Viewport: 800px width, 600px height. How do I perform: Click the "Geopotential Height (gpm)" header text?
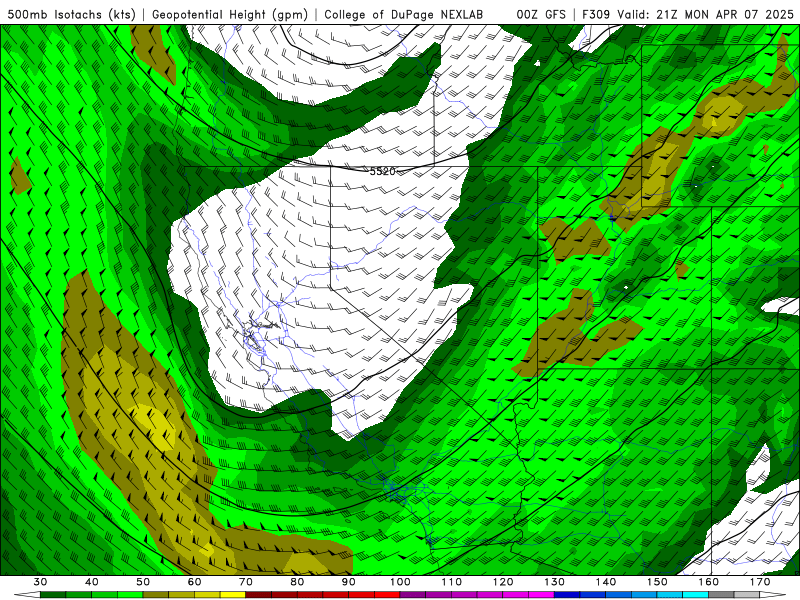coord(230,14)
